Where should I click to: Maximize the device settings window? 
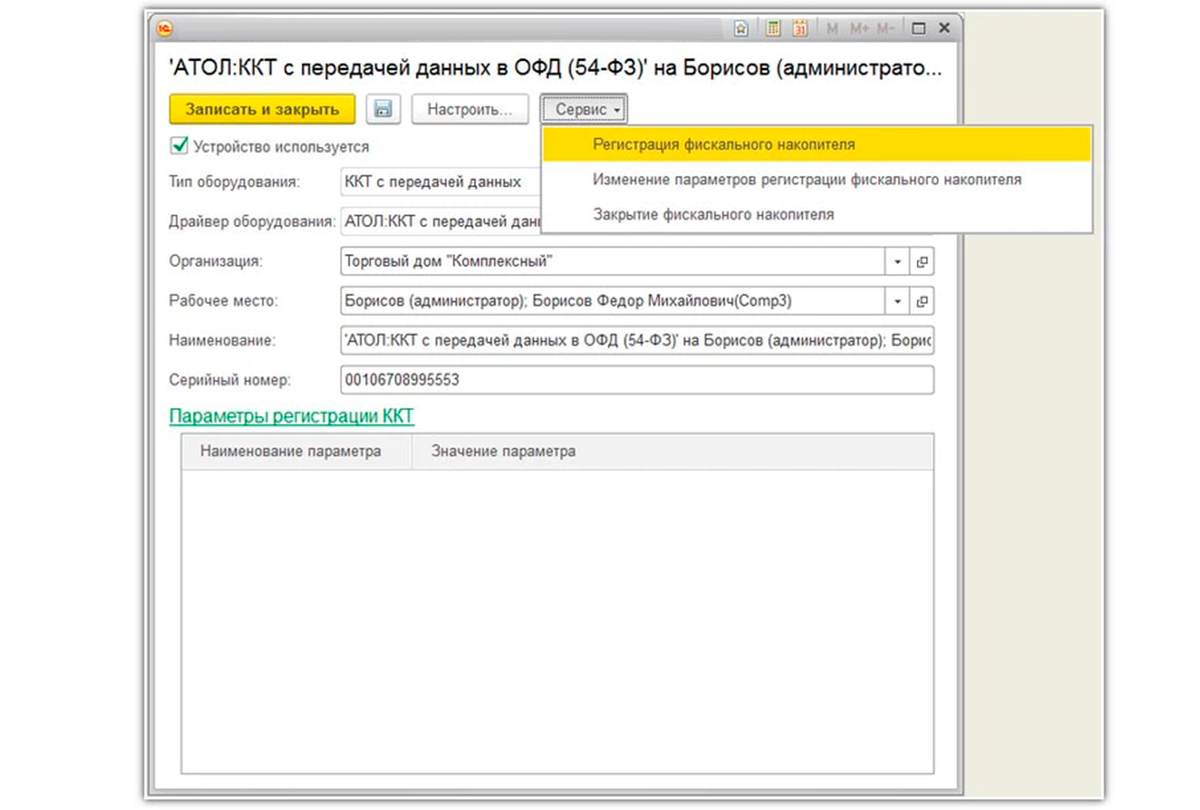coord(919,29)
